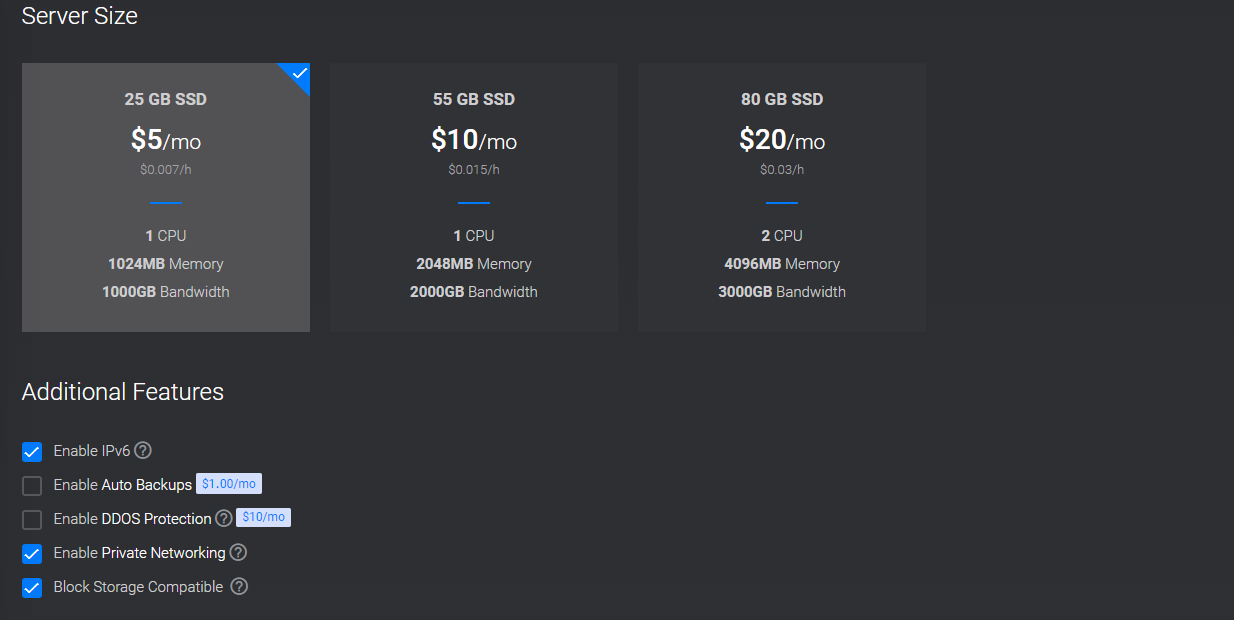The width and height of the screenshot is (1234, 620).
Task: Open the help icon beside Enable IPv6
Action: [x=143, y=451]
